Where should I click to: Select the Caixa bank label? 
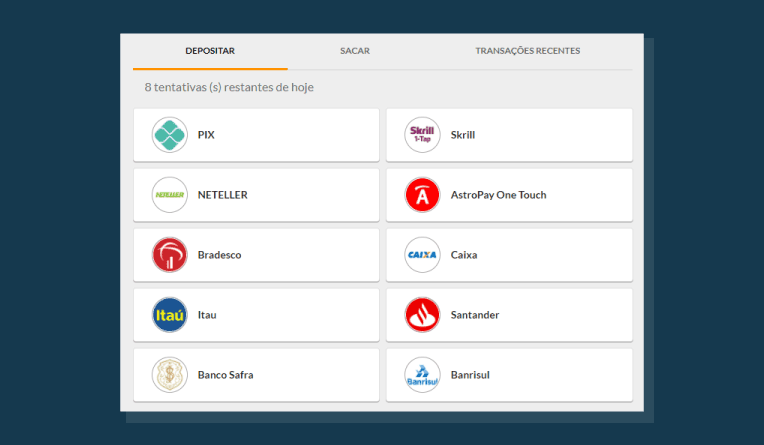point(464,255)
